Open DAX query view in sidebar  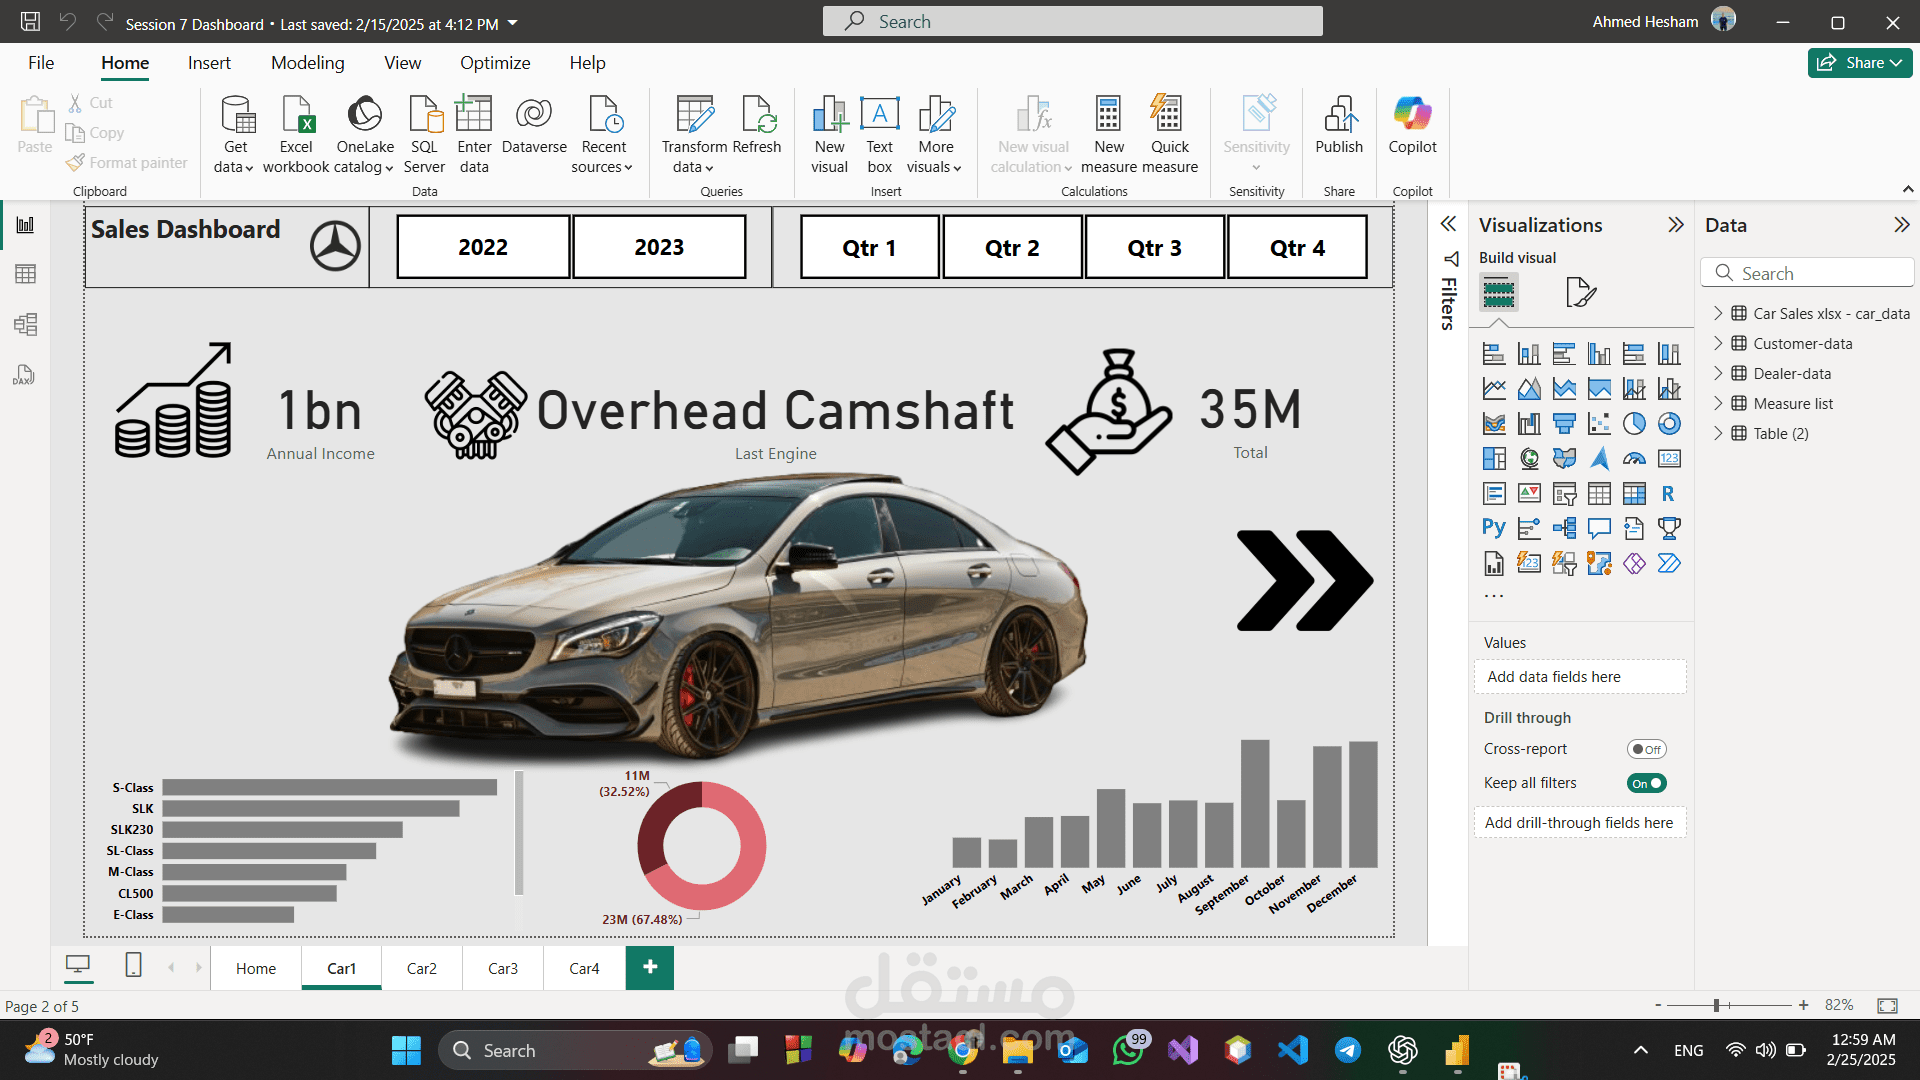click(x=25, y=374)
